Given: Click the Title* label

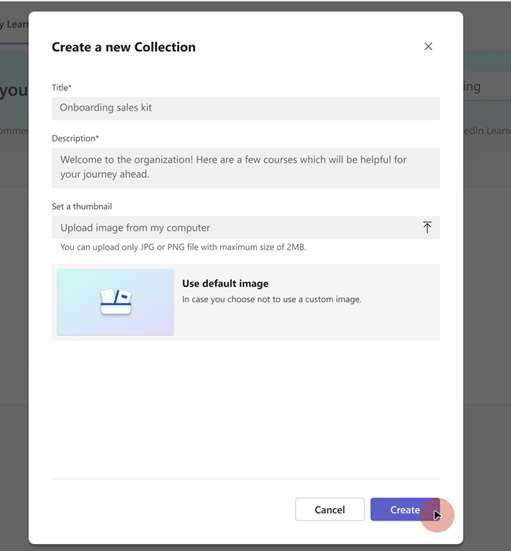Looking at the screenshot, I should (x=62, y=87).
